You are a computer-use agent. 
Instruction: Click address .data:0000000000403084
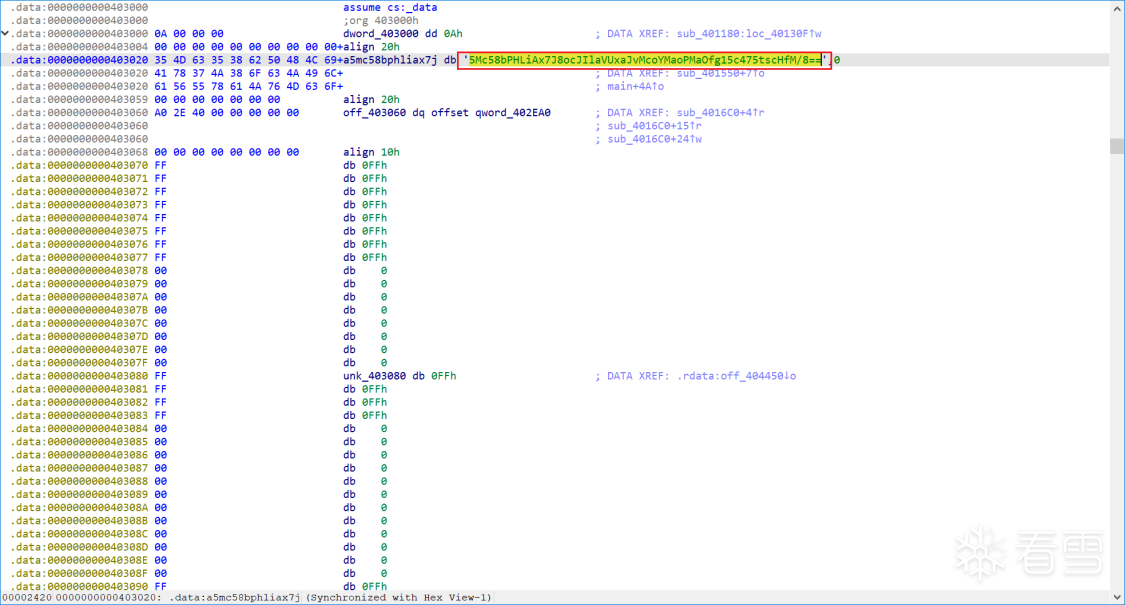click(x=79, y=428)
